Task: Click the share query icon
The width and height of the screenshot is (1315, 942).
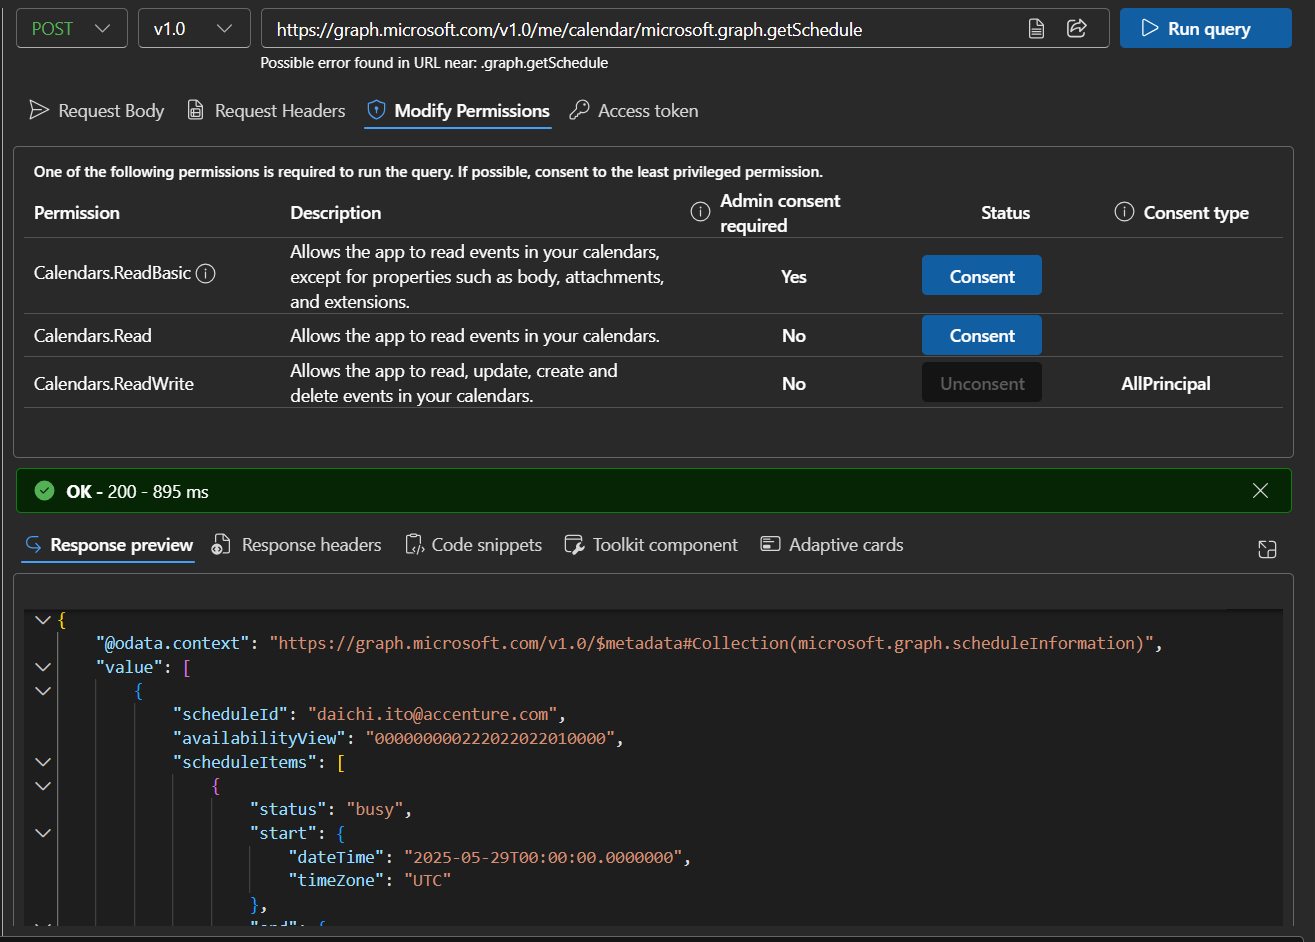Action: pyautogui.click(x=1077, y=28)
